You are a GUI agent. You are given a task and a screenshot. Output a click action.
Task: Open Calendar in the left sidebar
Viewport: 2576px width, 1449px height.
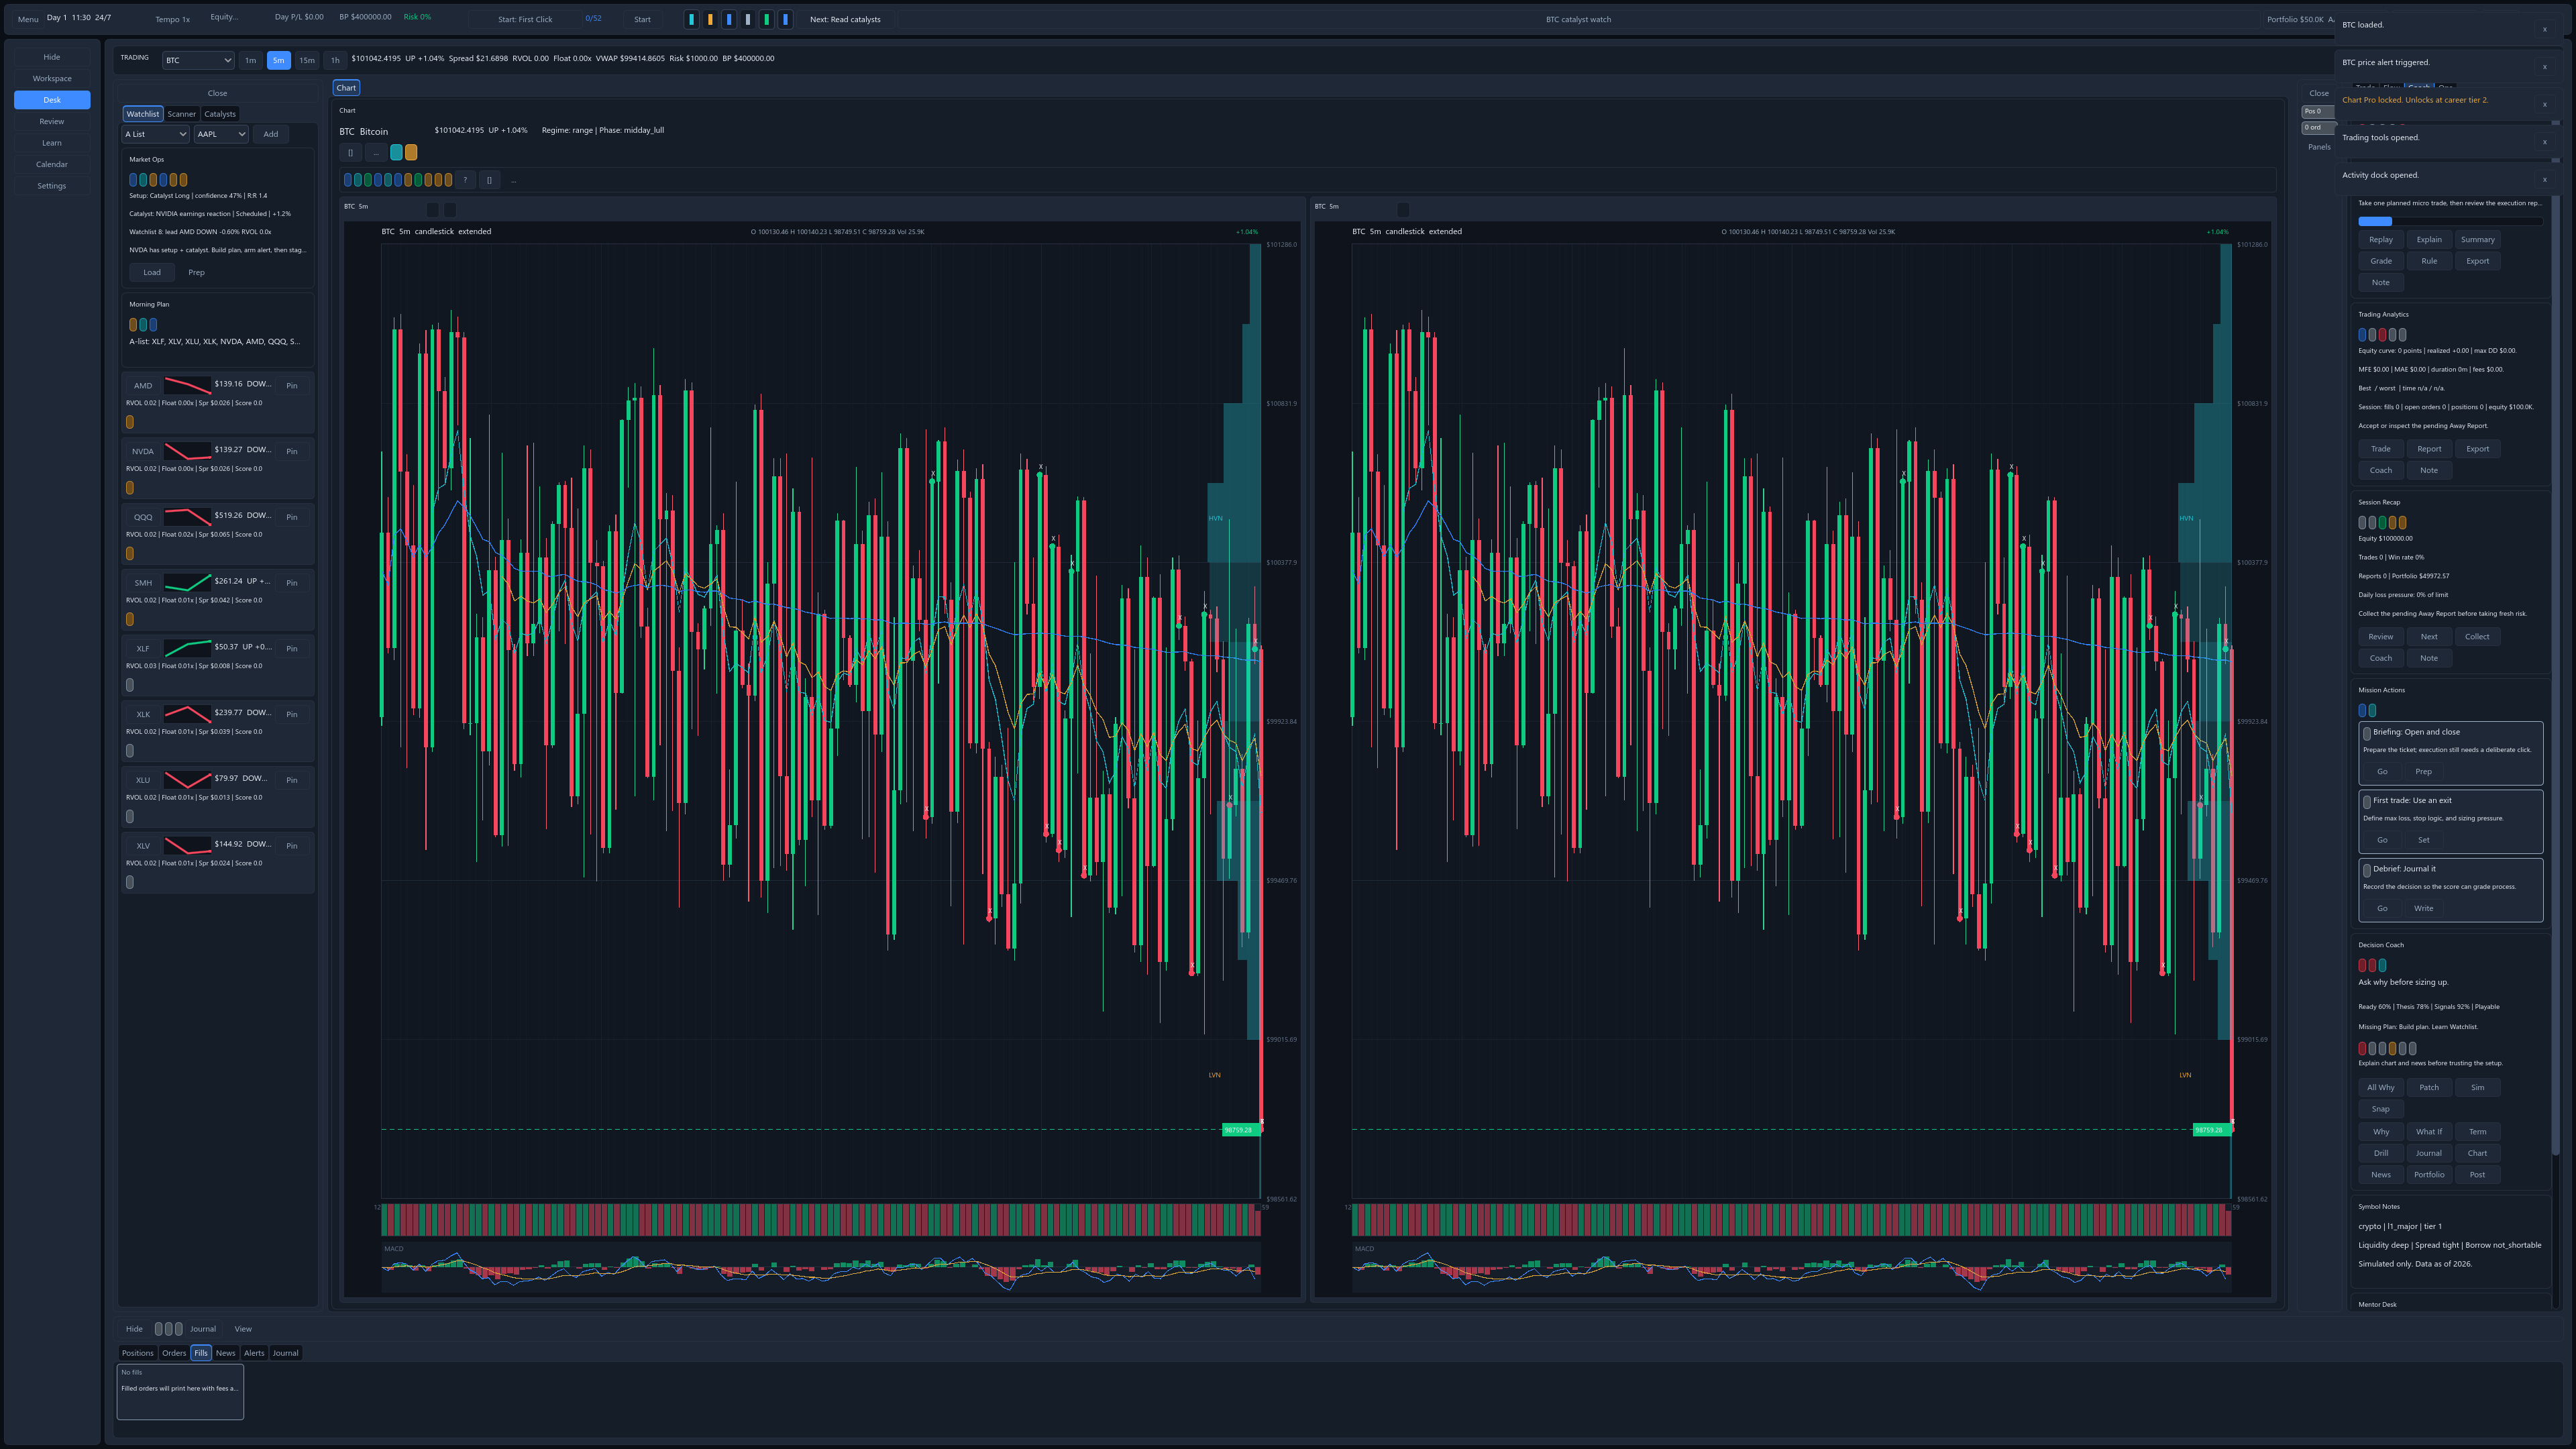pyautogui.click(x=52, y=164)
